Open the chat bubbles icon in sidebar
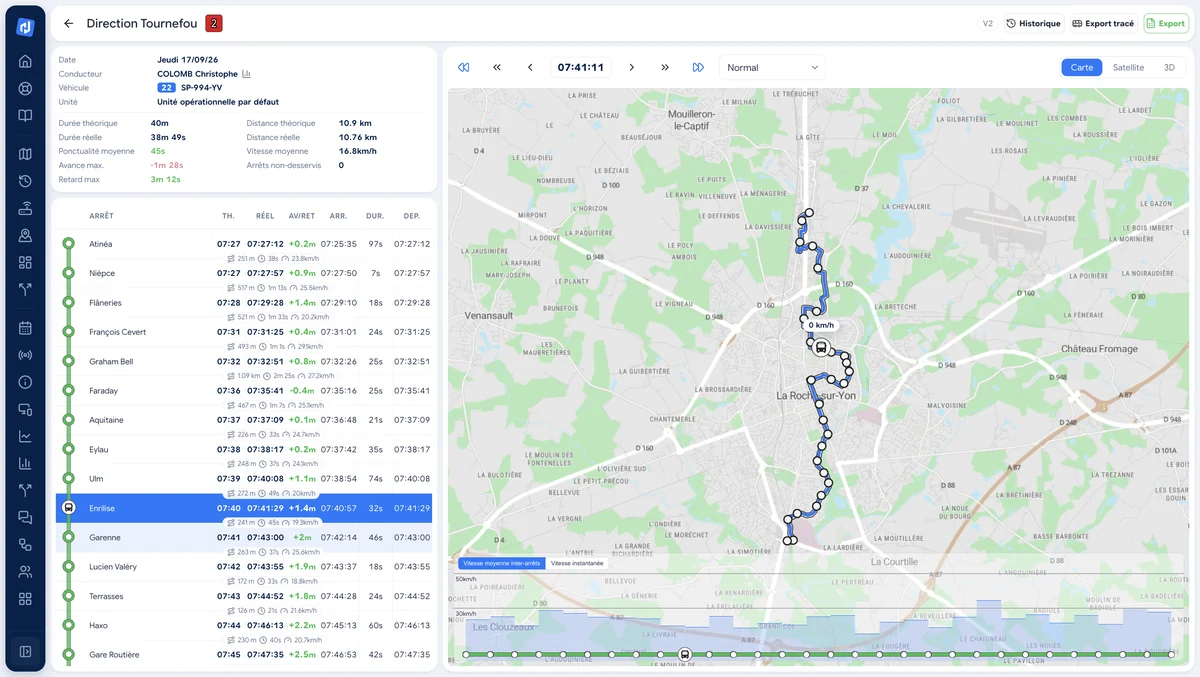Image resolution: width=1200 pixels, height=677 pixels. click(25, 517)
